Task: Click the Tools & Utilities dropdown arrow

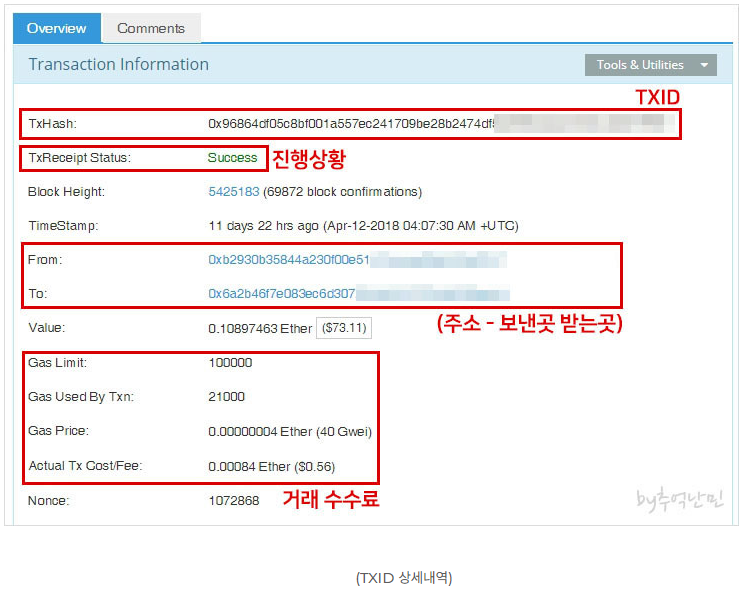Action: click(x=704, y=65)
